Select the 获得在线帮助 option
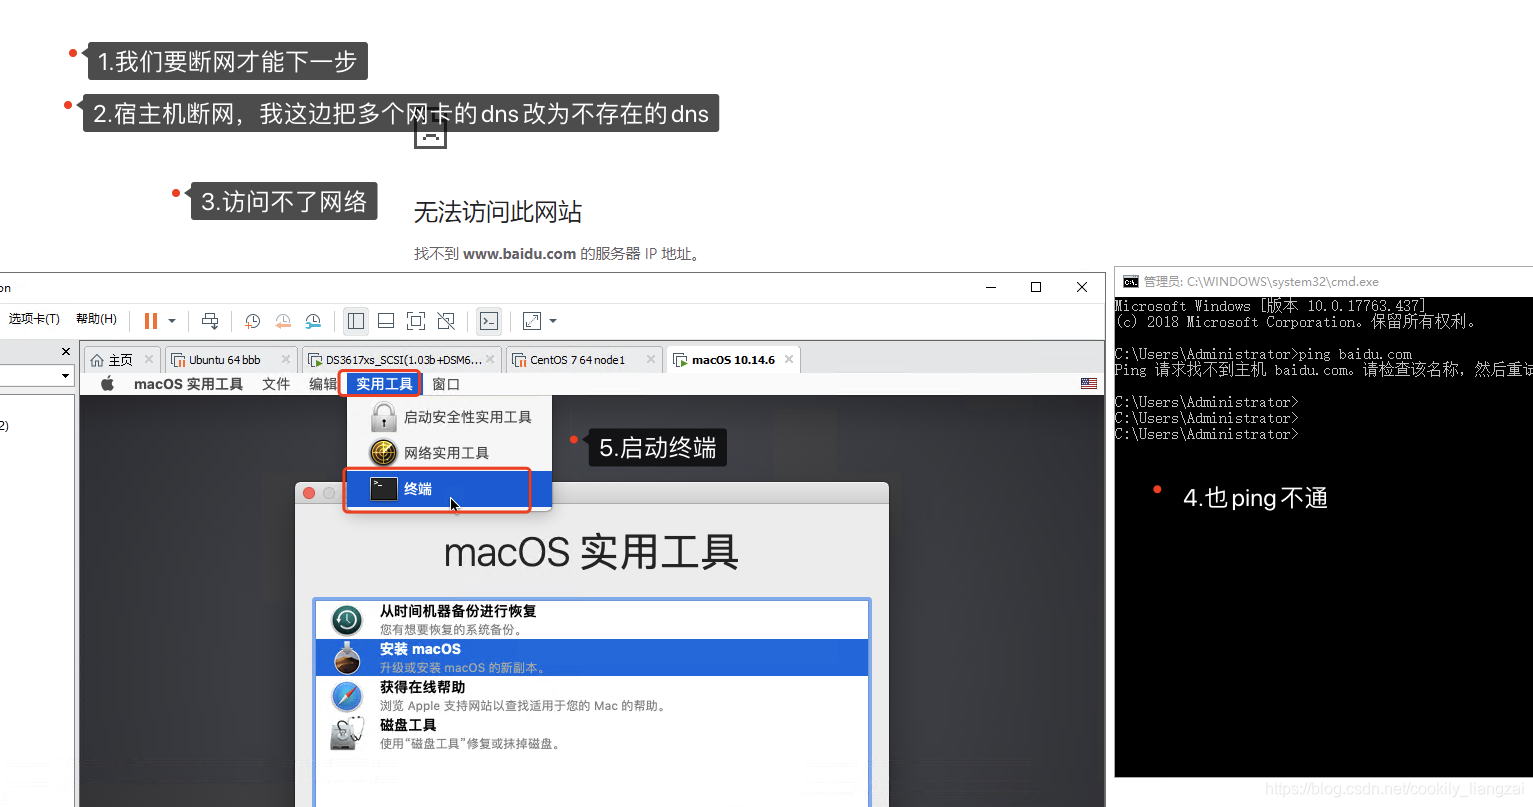 592,695
